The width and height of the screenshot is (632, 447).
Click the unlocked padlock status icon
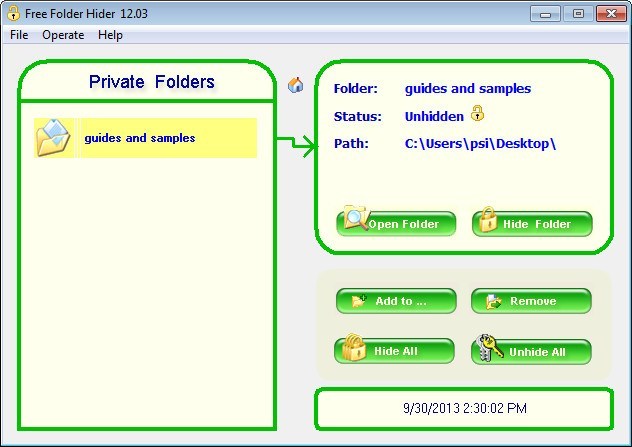click(477, 114)
